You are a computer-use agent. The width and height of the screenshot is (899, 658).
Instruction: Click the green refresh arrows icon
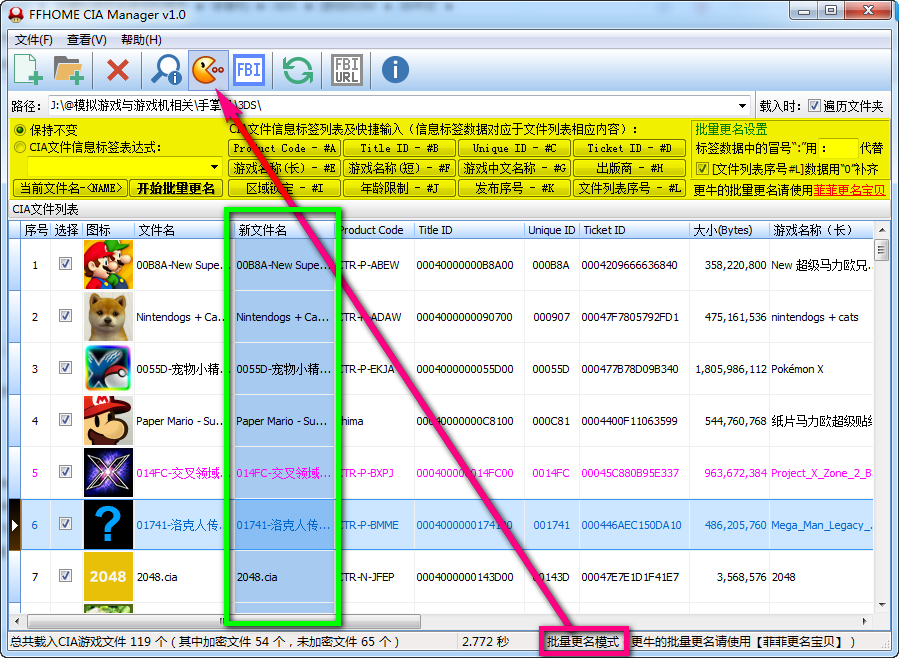[x=298, y=70]
